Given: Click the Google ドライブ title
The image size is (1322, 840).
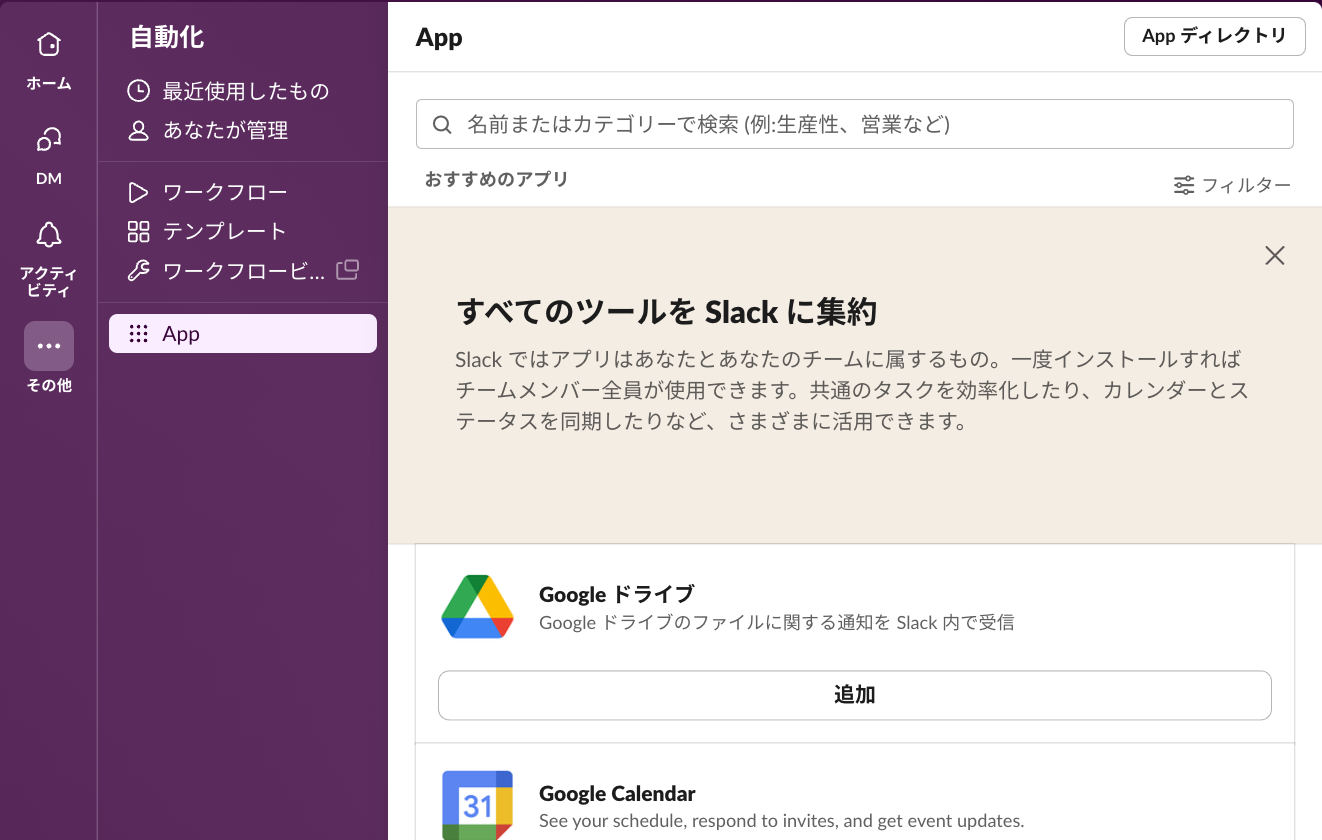Looking at the screenshot, I should point(616,594).
